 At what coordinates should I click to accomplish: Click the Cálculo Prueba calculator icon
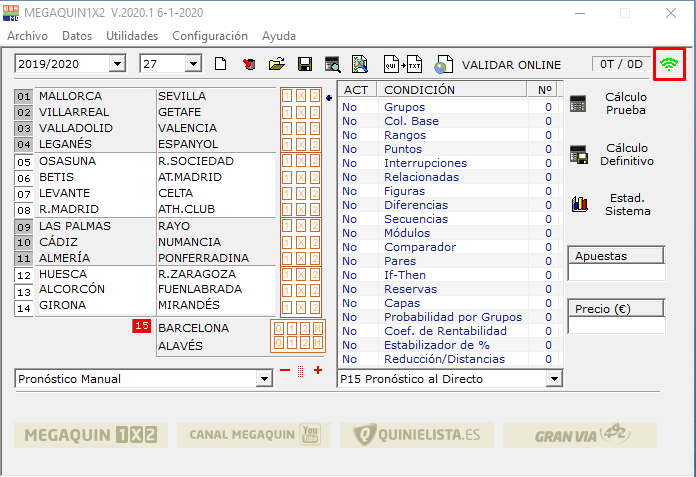(578, 103)
